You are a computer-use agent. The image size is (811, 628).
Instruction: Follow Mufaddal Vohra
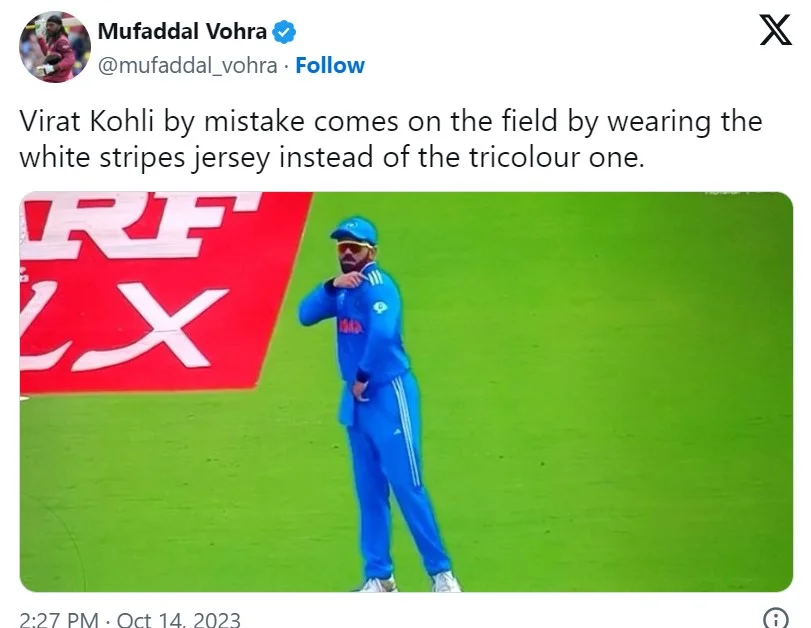coord(330,66)
